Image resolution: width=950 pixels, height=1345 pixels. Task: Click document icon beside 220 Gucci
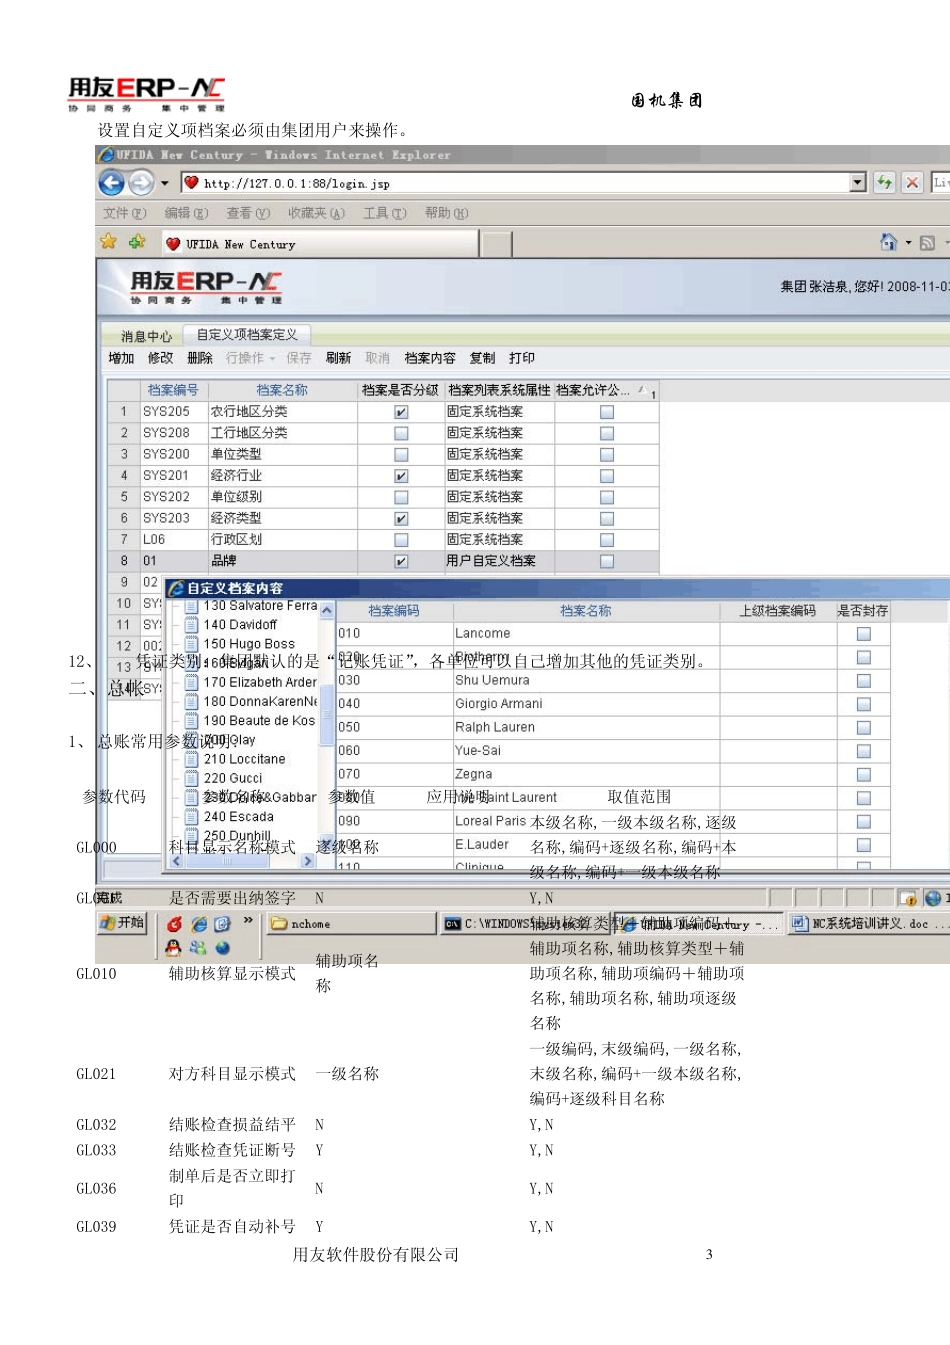pos(191,778)
